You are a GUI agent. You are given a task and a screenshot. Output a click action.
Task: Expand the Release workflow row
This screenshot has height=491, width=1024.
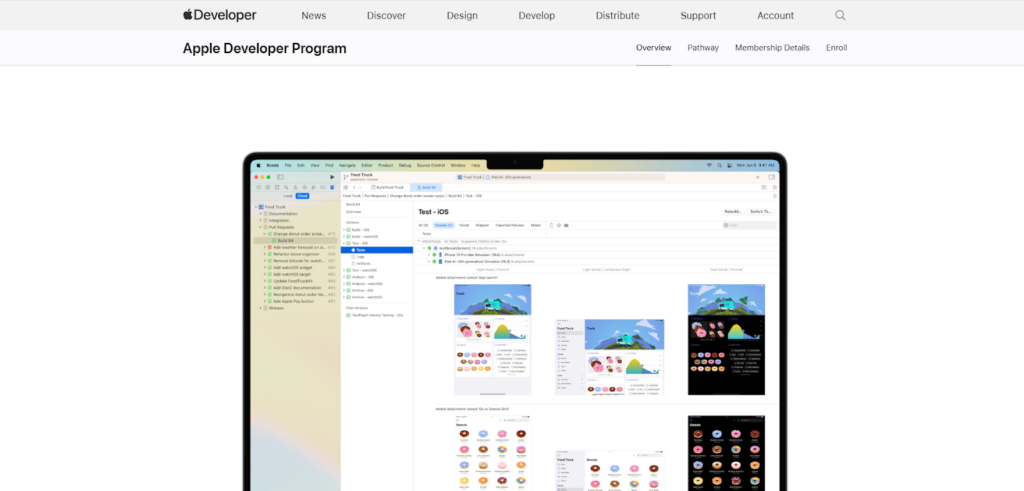click(261, 308)
